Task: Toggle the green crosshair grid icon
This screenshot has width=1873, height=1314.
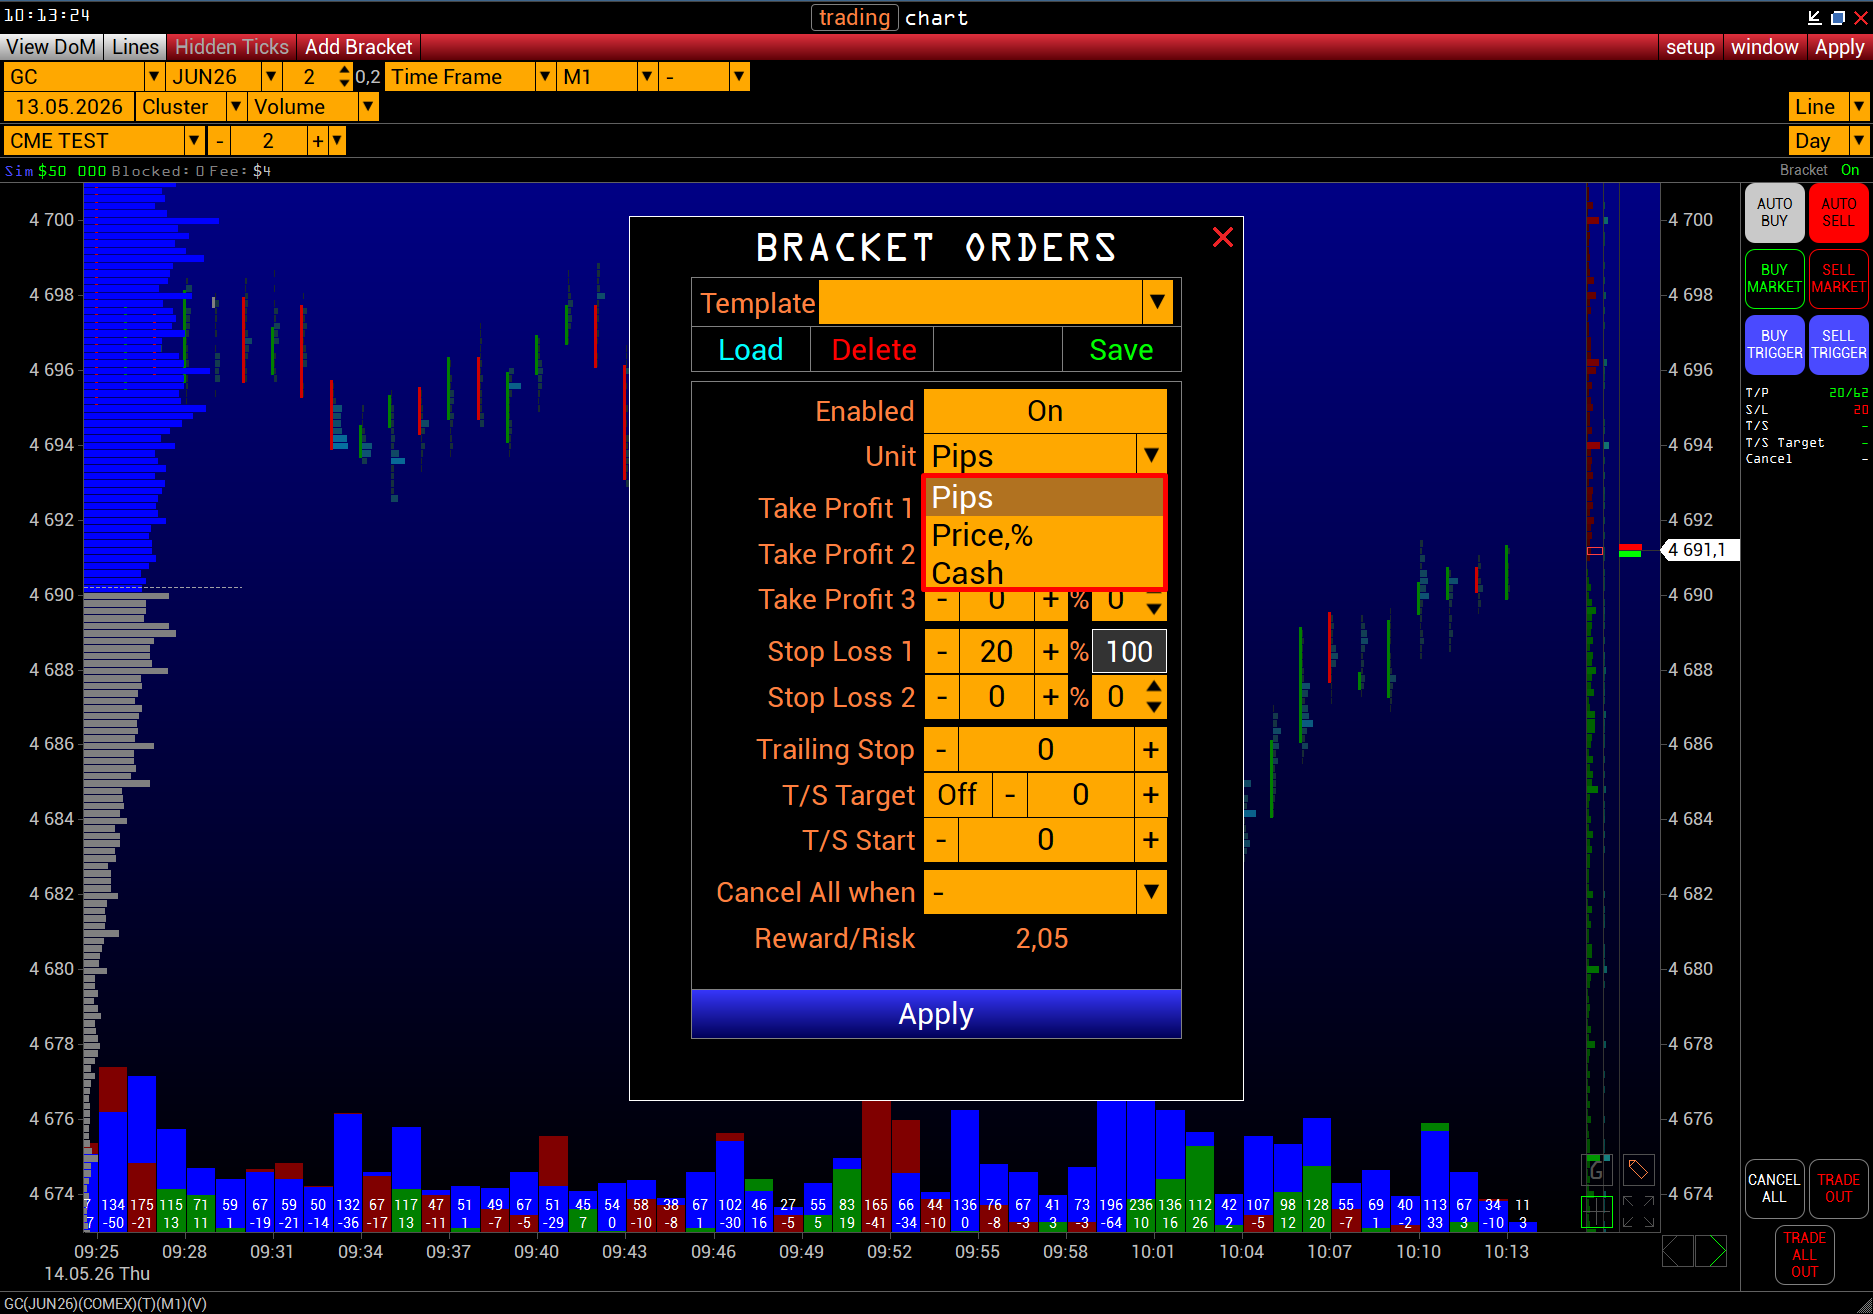Action: tap(1596, 1211)
